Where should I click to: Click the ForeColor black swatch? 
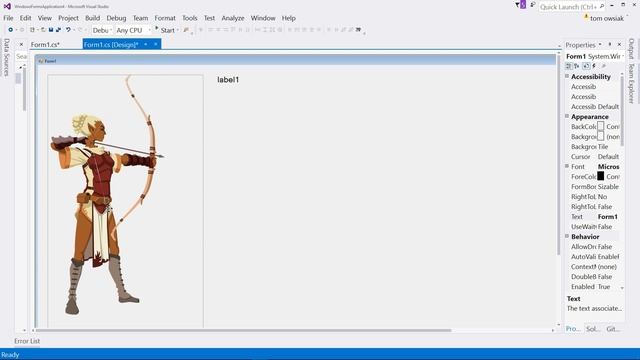pyautogui.click(x=600, y=176)
